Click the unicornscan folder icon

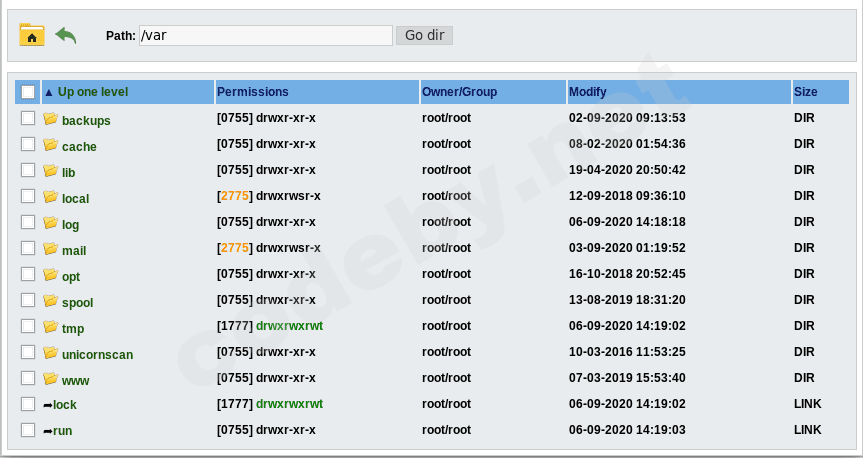[x=51, y=352]
